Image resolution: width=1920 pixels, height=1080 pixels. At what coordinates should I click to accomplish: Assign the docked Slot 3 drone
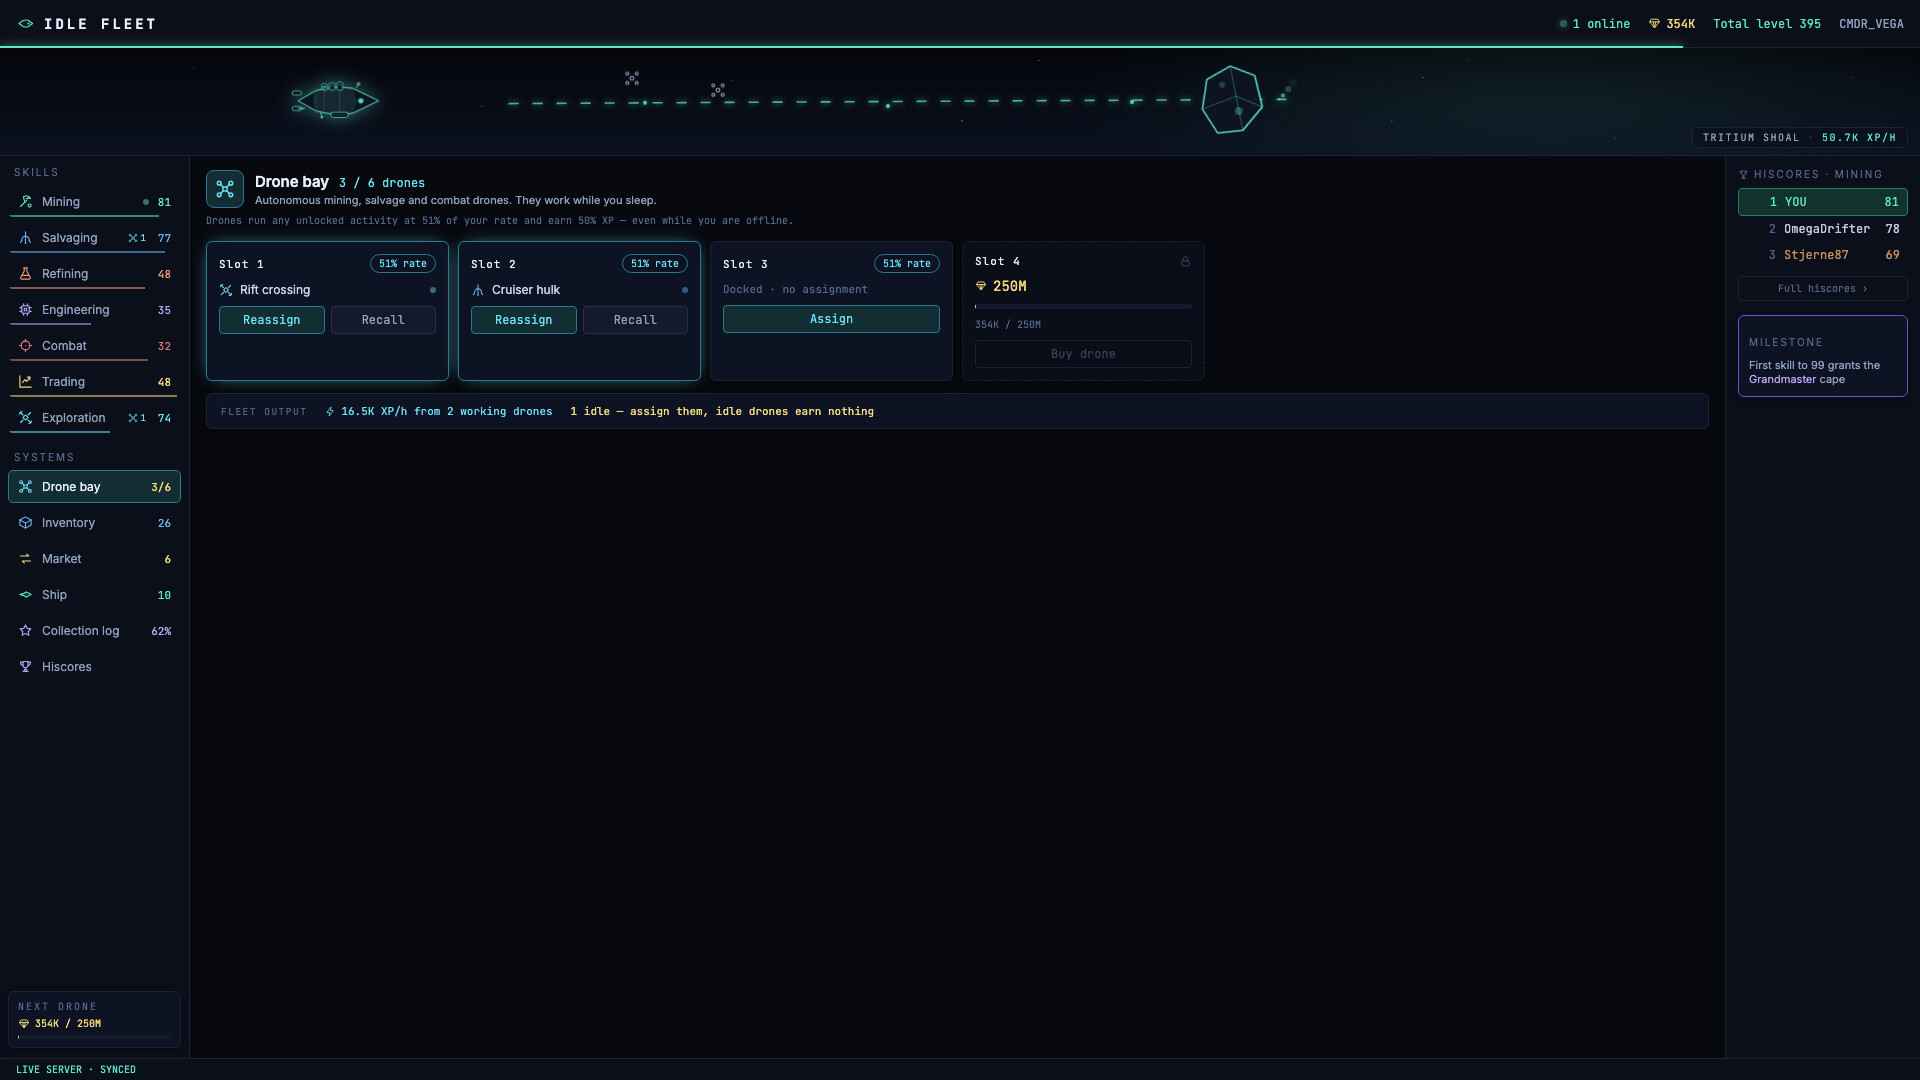[831, 319]
